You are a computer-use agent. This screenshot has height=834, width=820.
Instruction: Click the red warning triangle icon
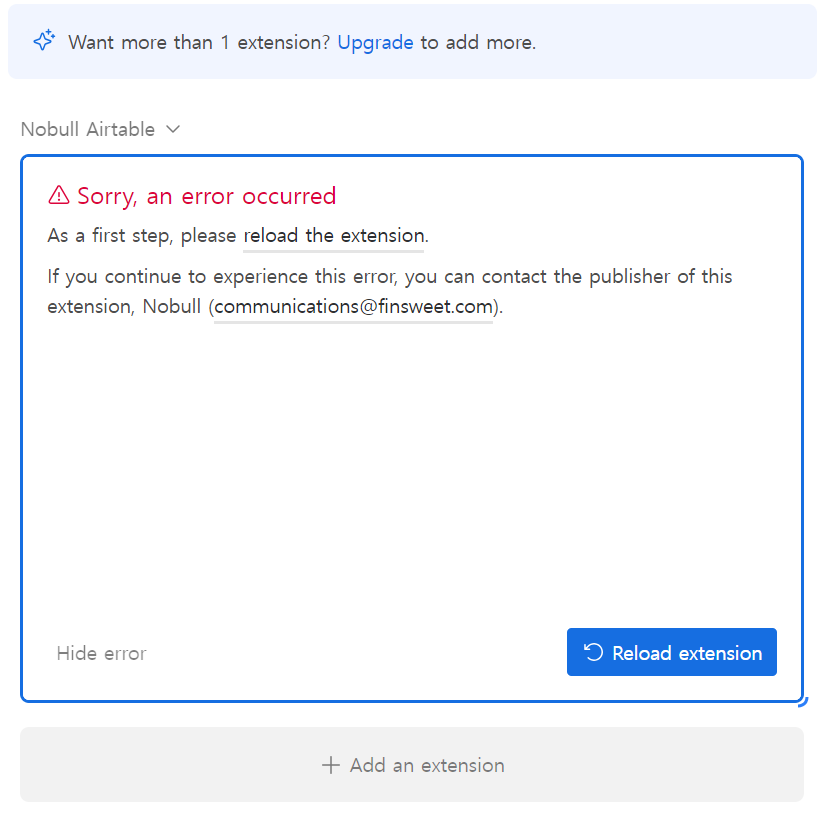(58, 195)
